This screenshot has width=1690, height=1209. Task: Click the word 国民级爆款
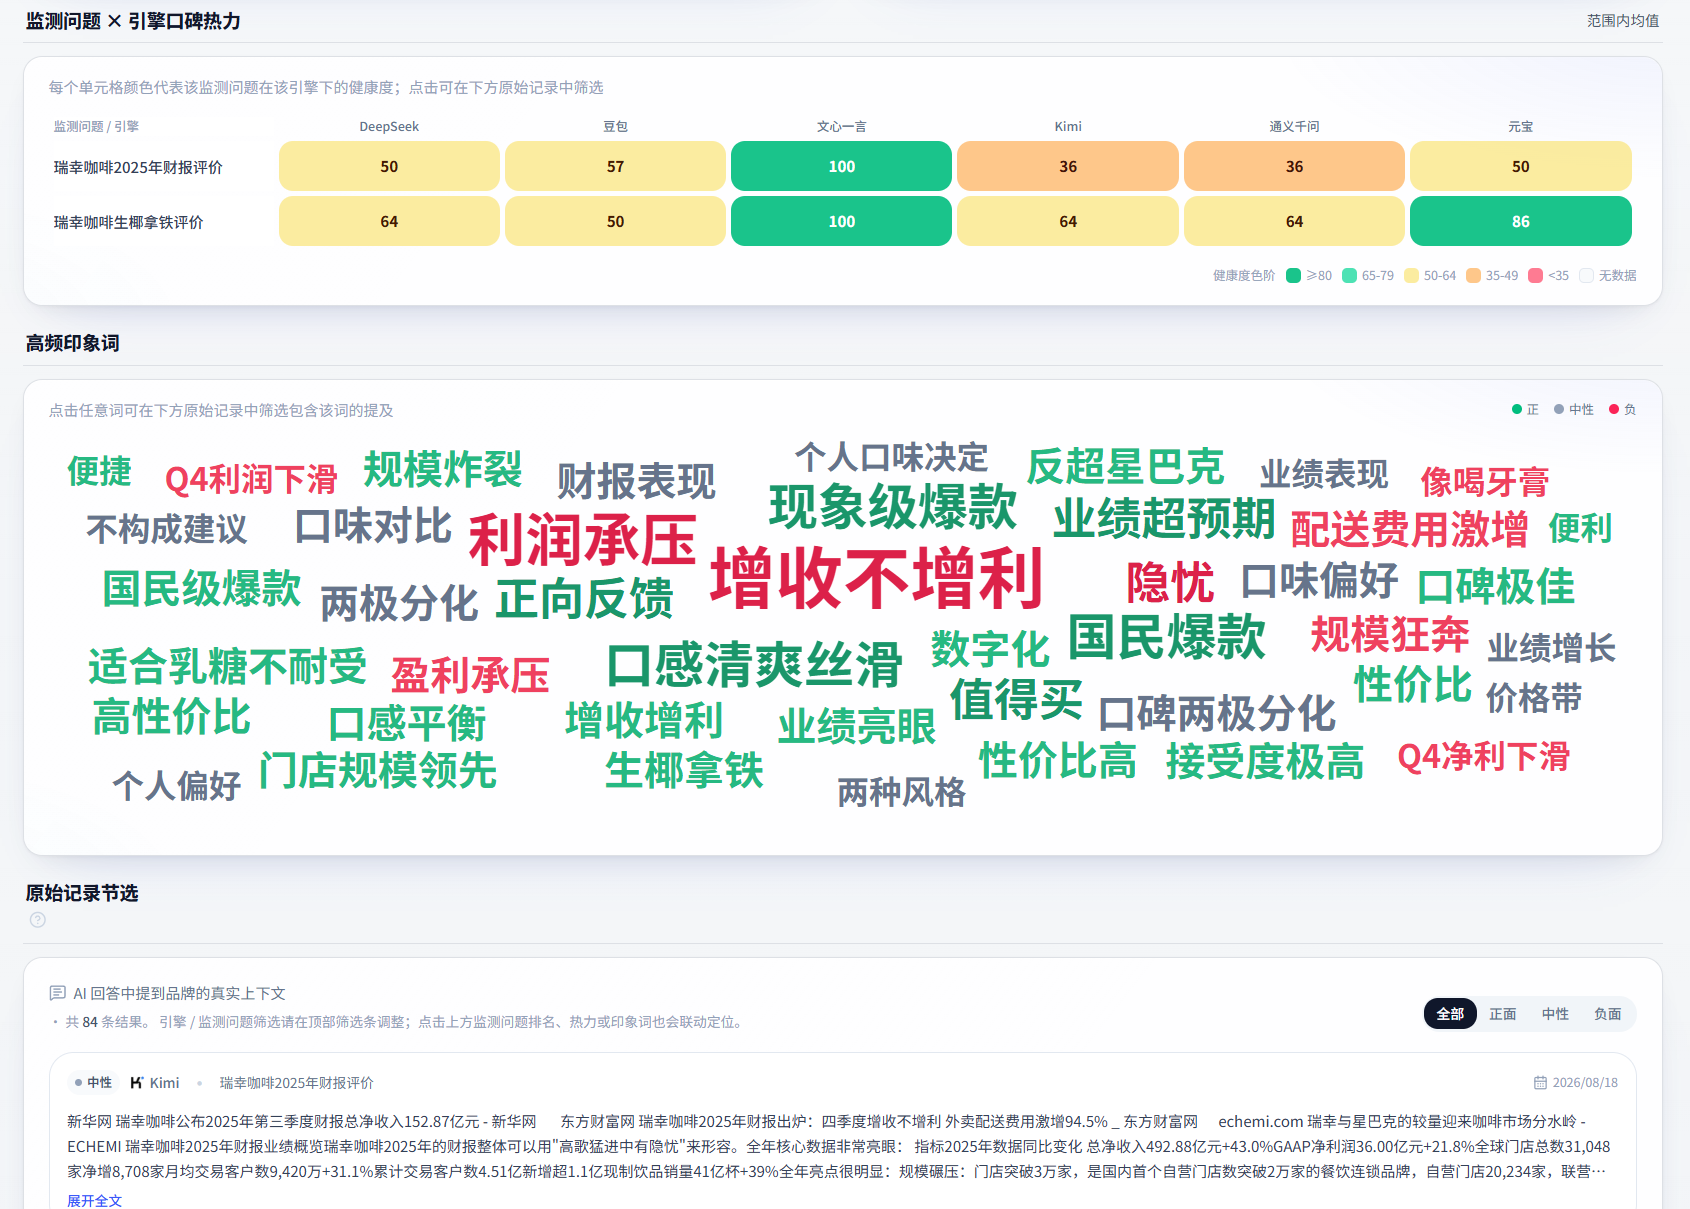[x=202, y=589]
